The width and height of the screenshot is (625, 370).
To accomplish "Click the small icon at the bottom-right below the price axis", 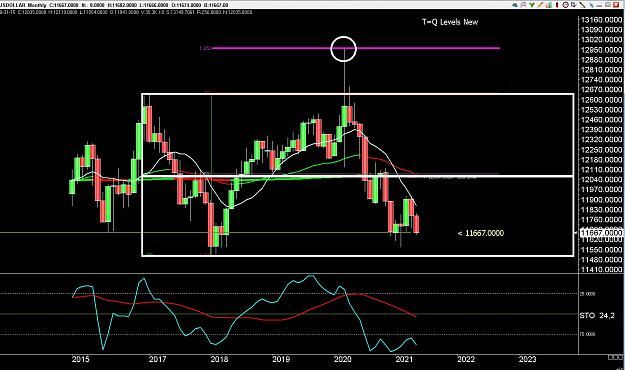I will (615, 358).
